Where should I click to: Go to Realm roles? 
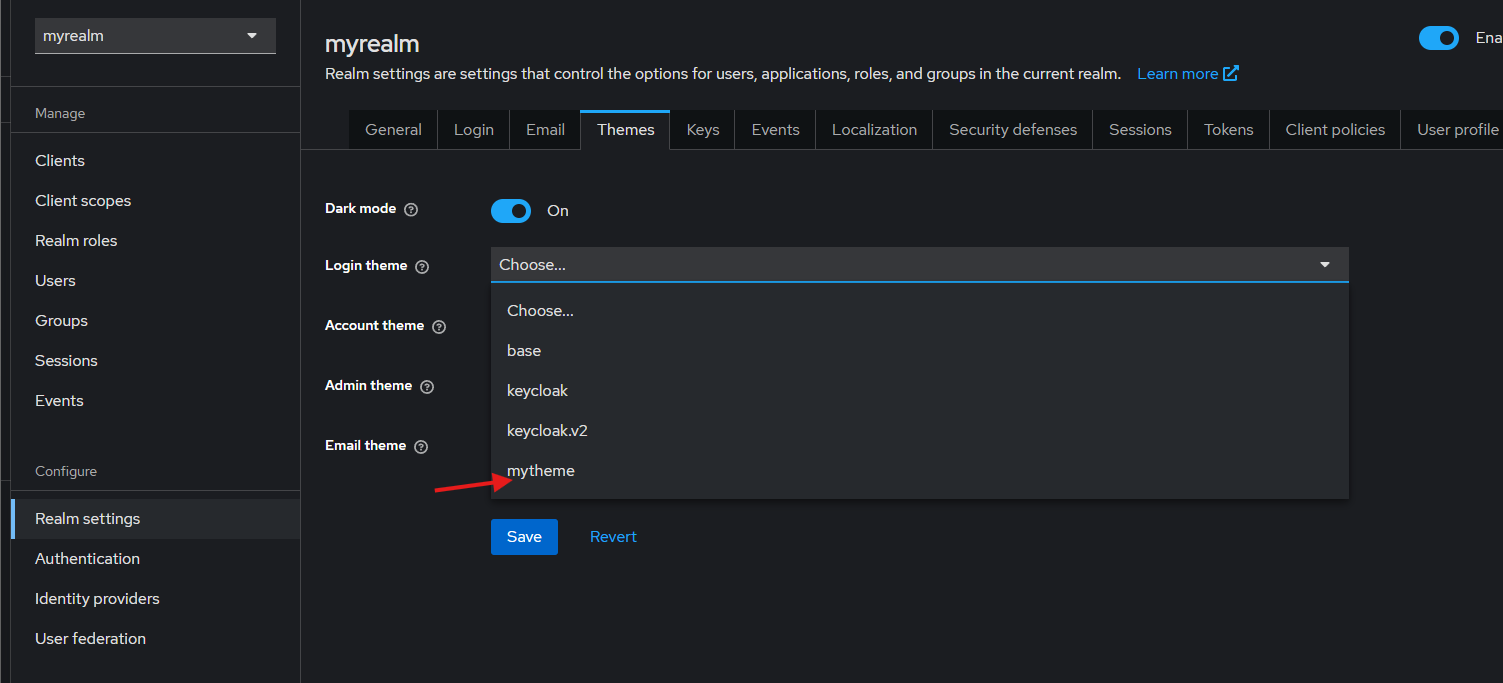[156, 241]
